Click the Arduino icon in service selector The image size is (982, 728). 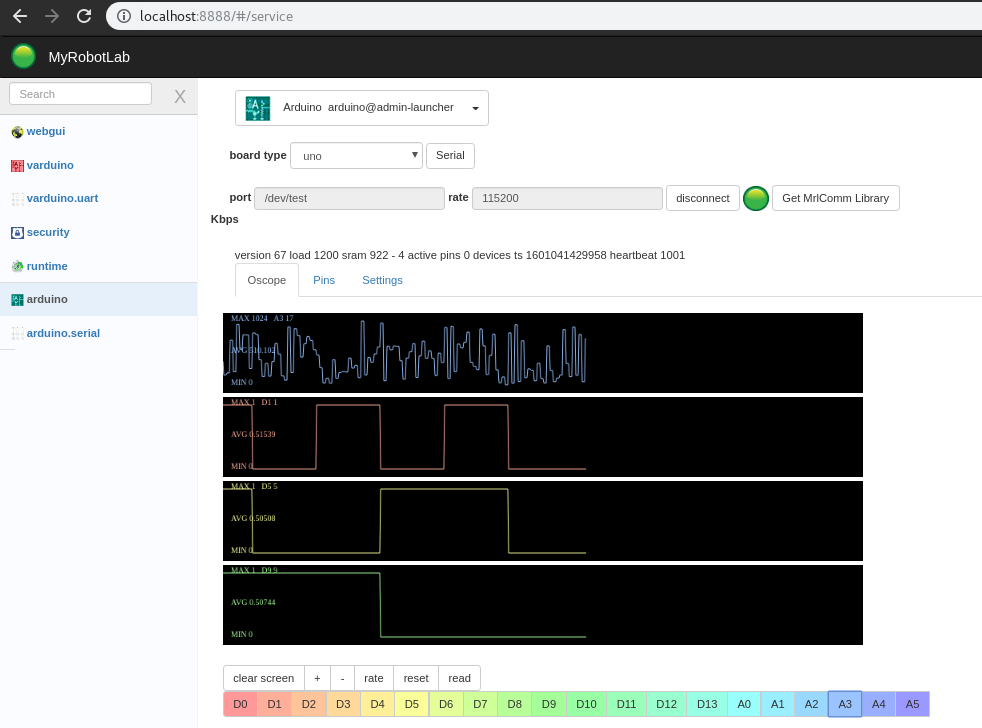[x=258, y=108]
